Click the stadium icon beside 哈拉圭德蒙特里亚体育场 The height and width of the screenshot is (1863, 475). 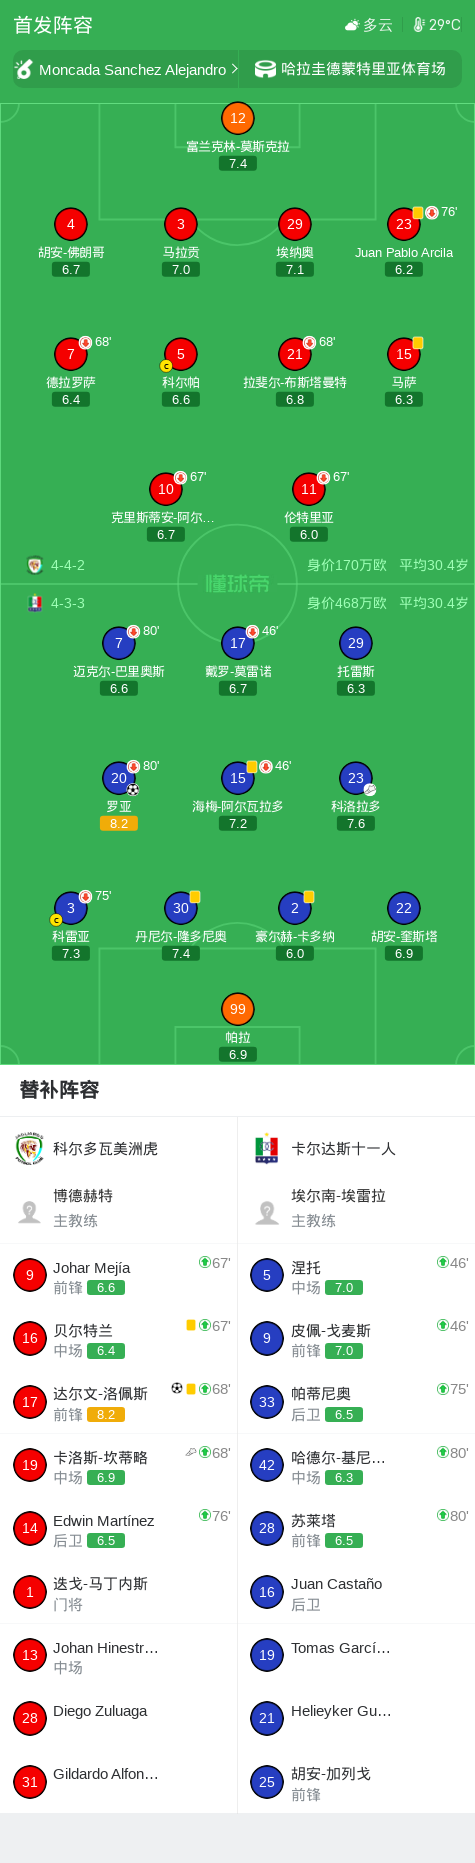click(265, 69)
